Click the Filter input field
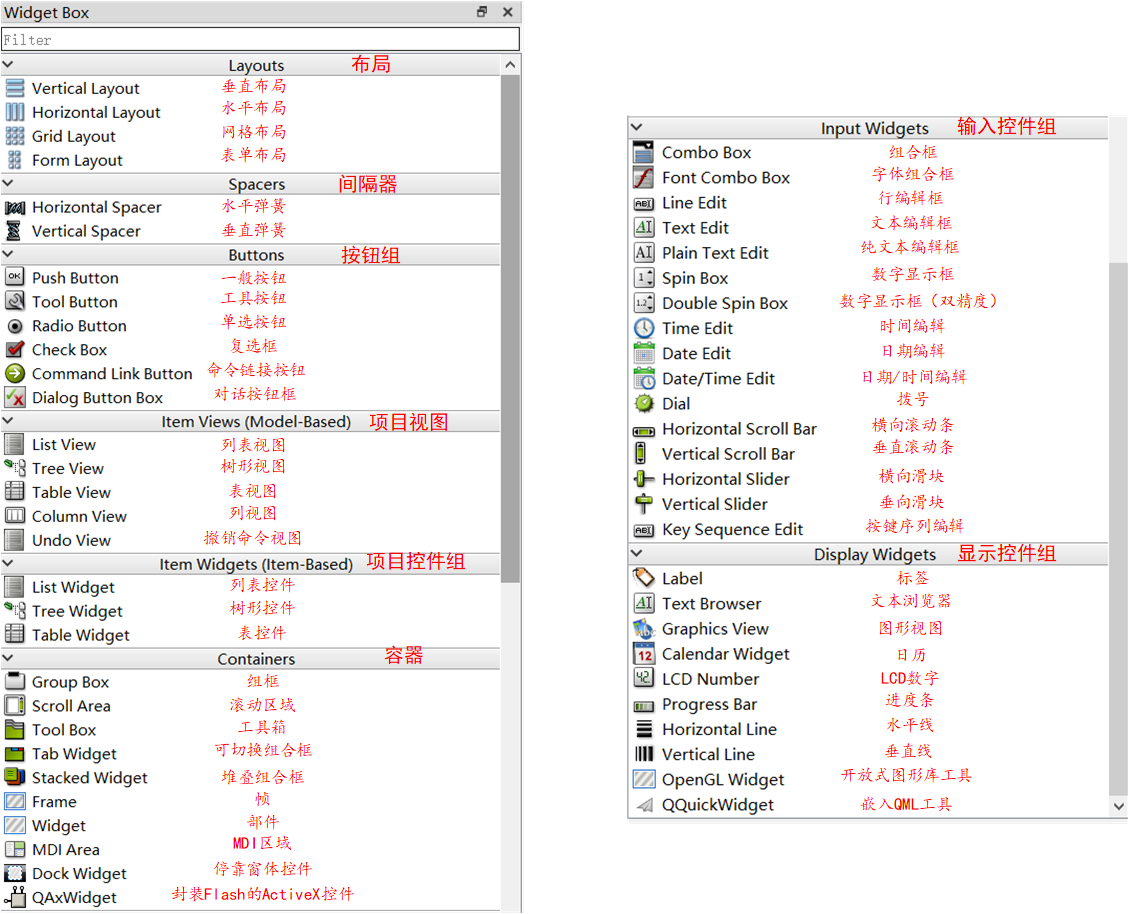The height and width of the screenshot is (914, 1129). tap(261, 40)
